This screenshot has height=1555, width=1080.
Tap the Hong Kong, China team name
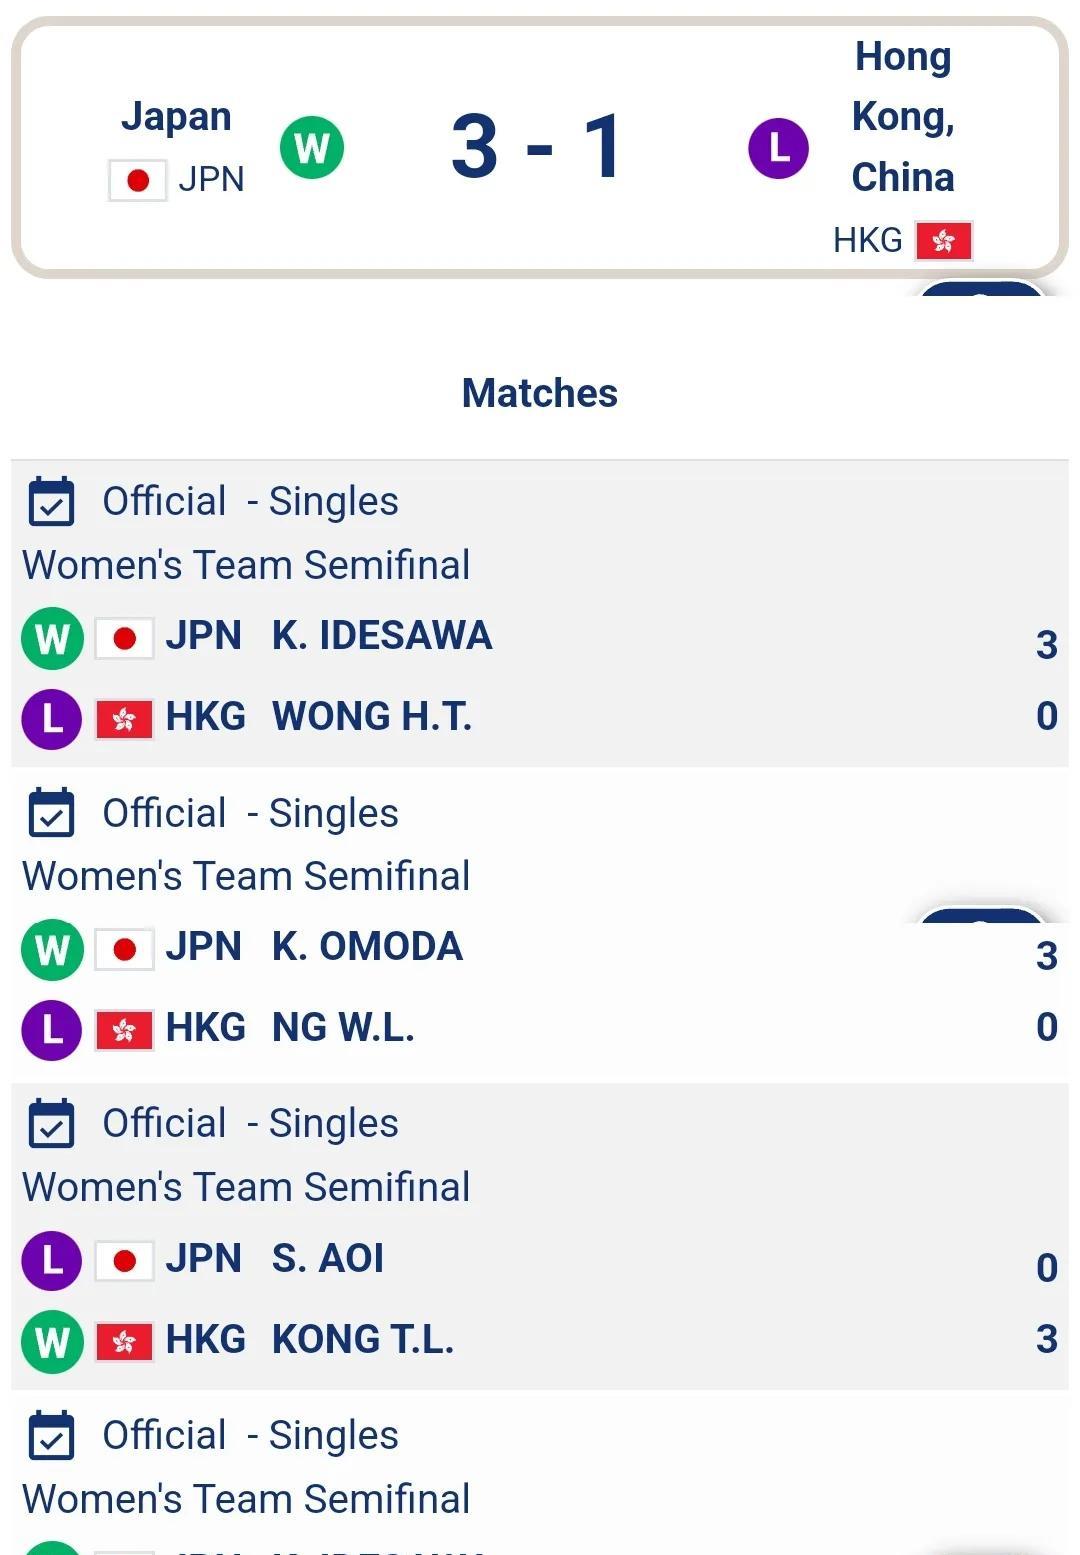tap(902, 117)
